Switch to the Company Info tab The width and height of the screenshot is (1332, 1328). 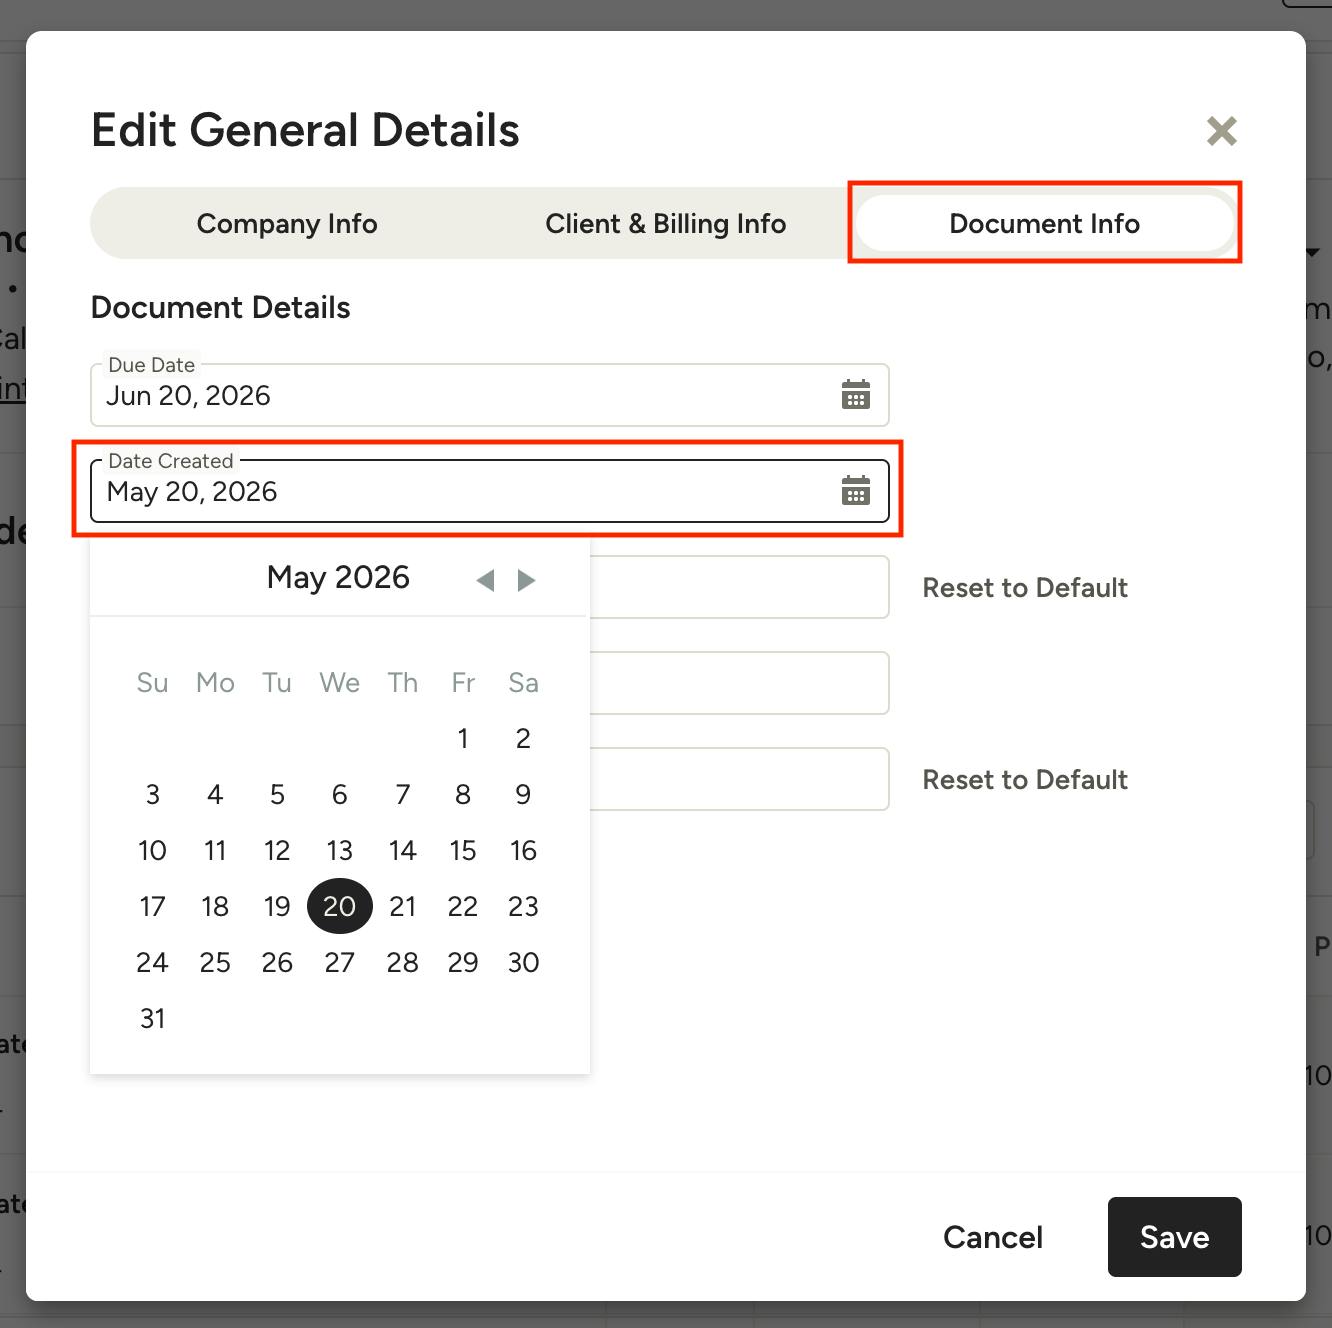287,223
